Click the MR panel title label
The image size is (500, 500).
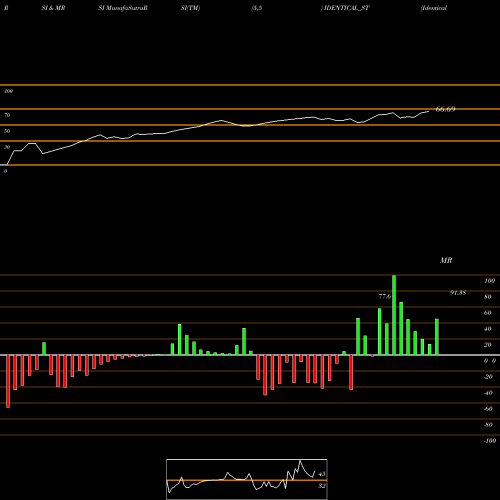click(x=446, y=260)
